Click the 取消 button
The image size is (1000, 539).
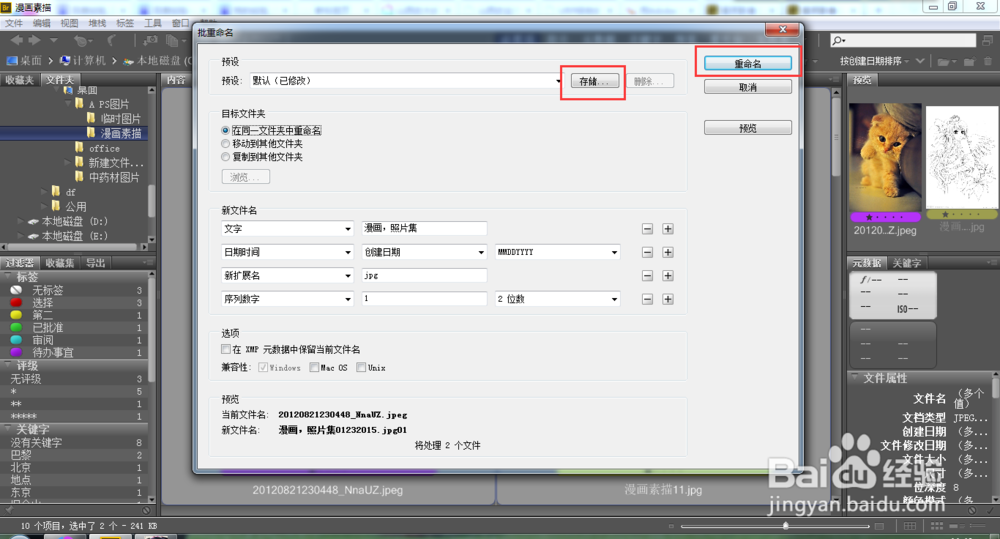(x=747, y=87)
